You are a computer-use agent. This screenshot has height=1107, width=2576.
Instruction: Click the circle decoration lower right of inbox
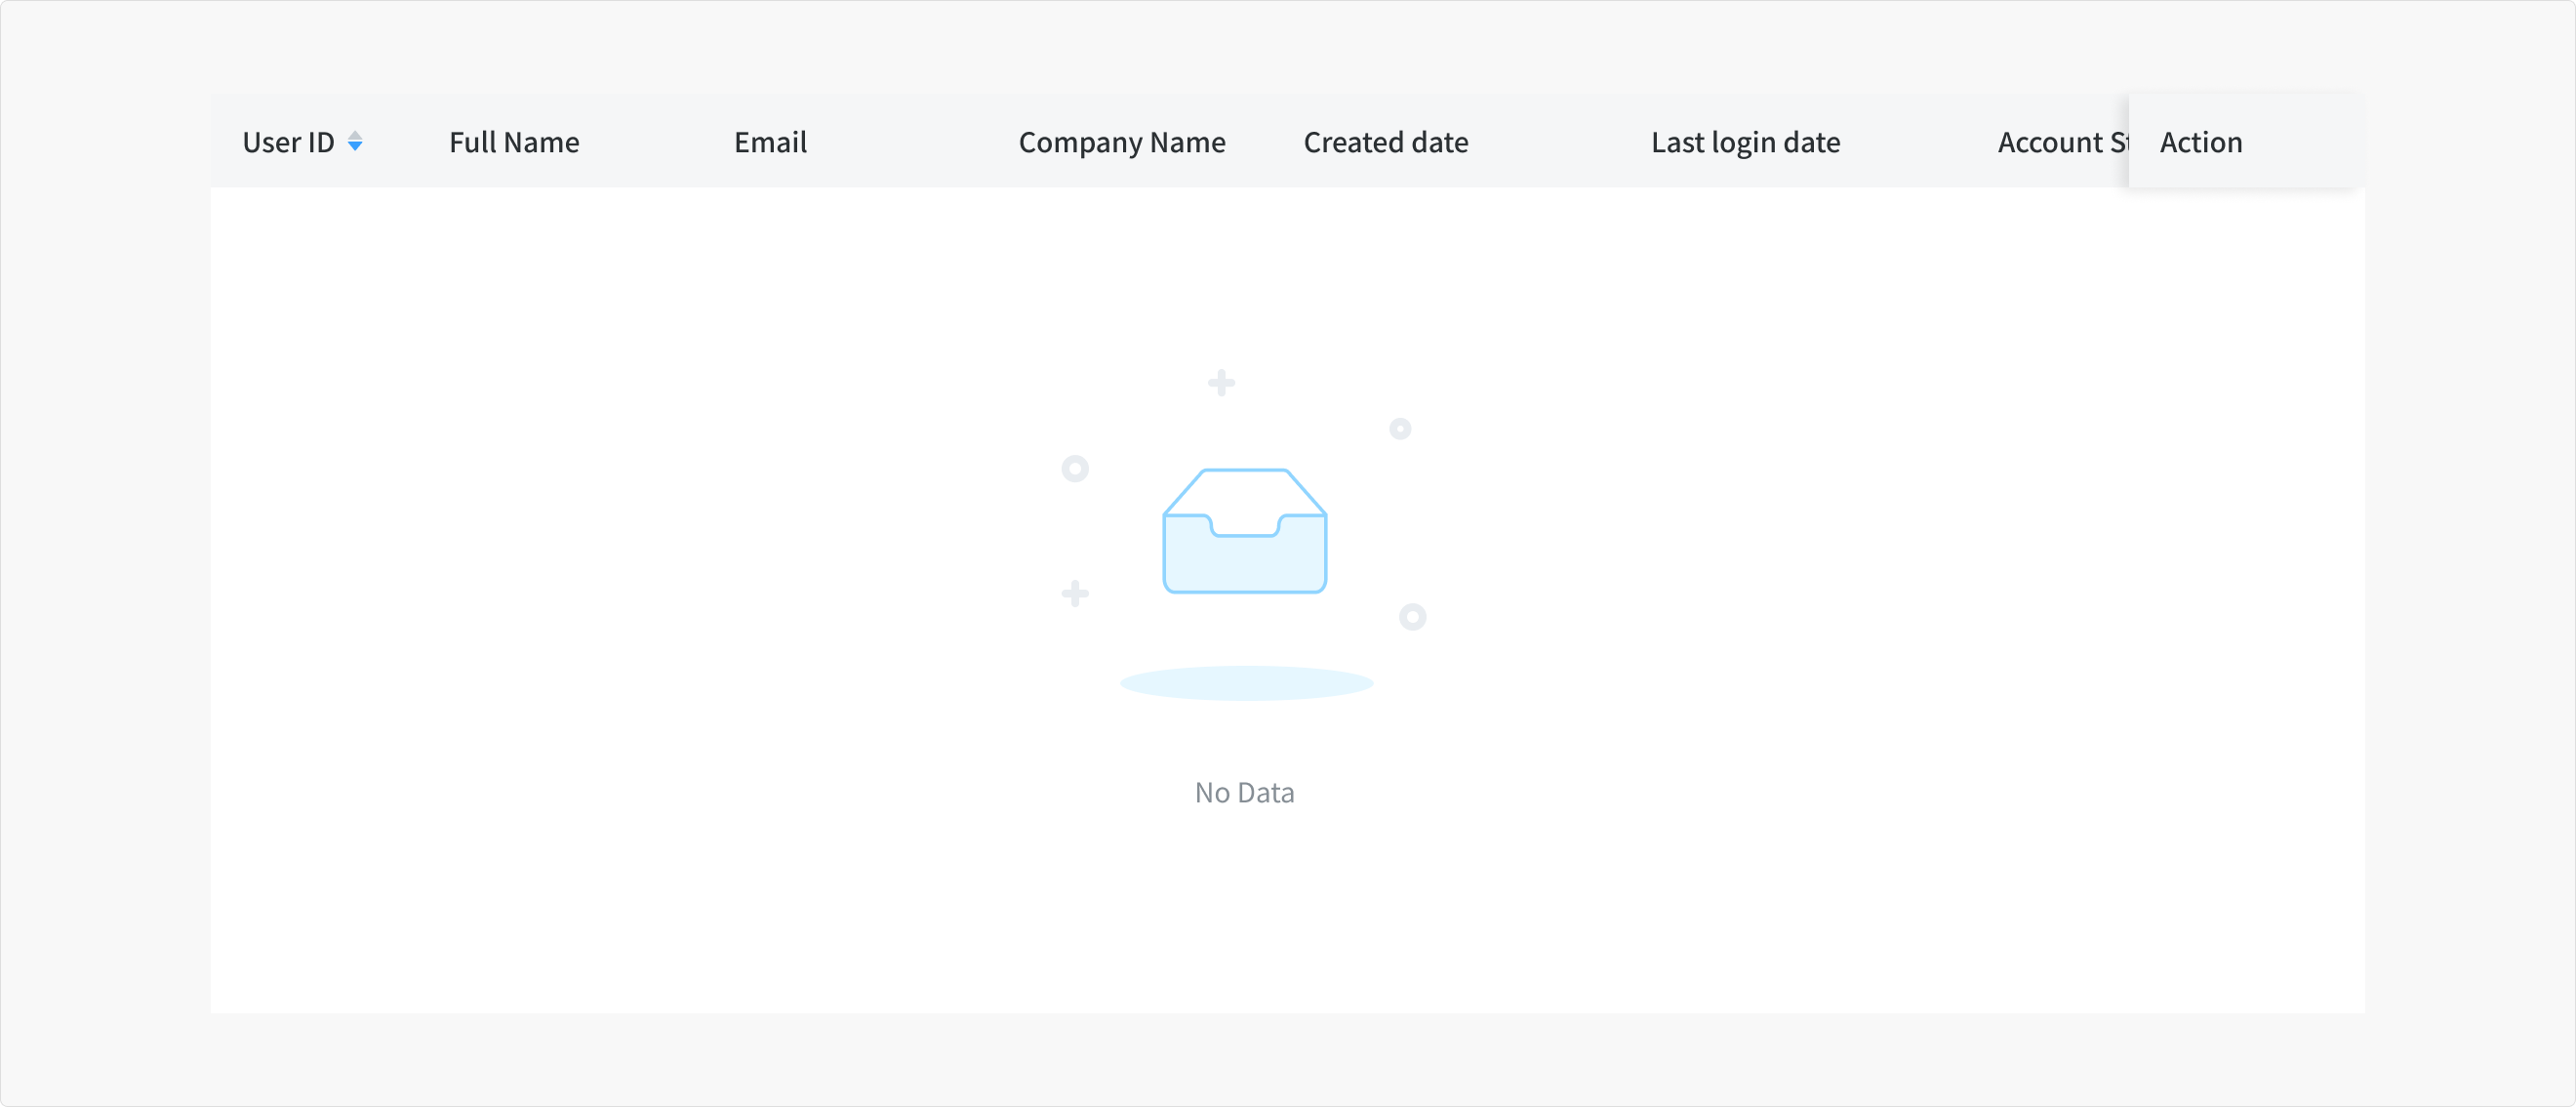click(x=1412, y=617)
